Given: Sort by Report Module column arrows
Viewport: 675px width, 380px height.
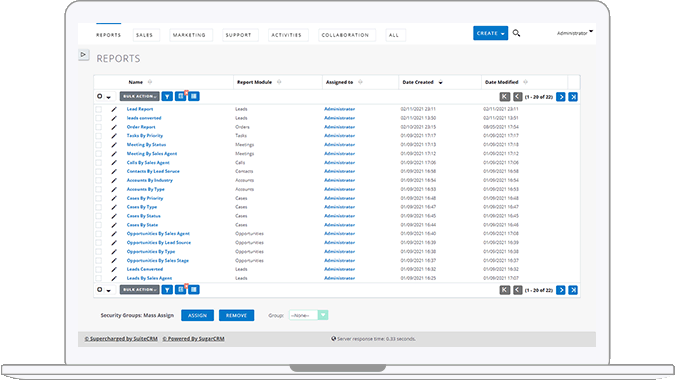Looking at the screenshot, I should click(x=279, y=82).
